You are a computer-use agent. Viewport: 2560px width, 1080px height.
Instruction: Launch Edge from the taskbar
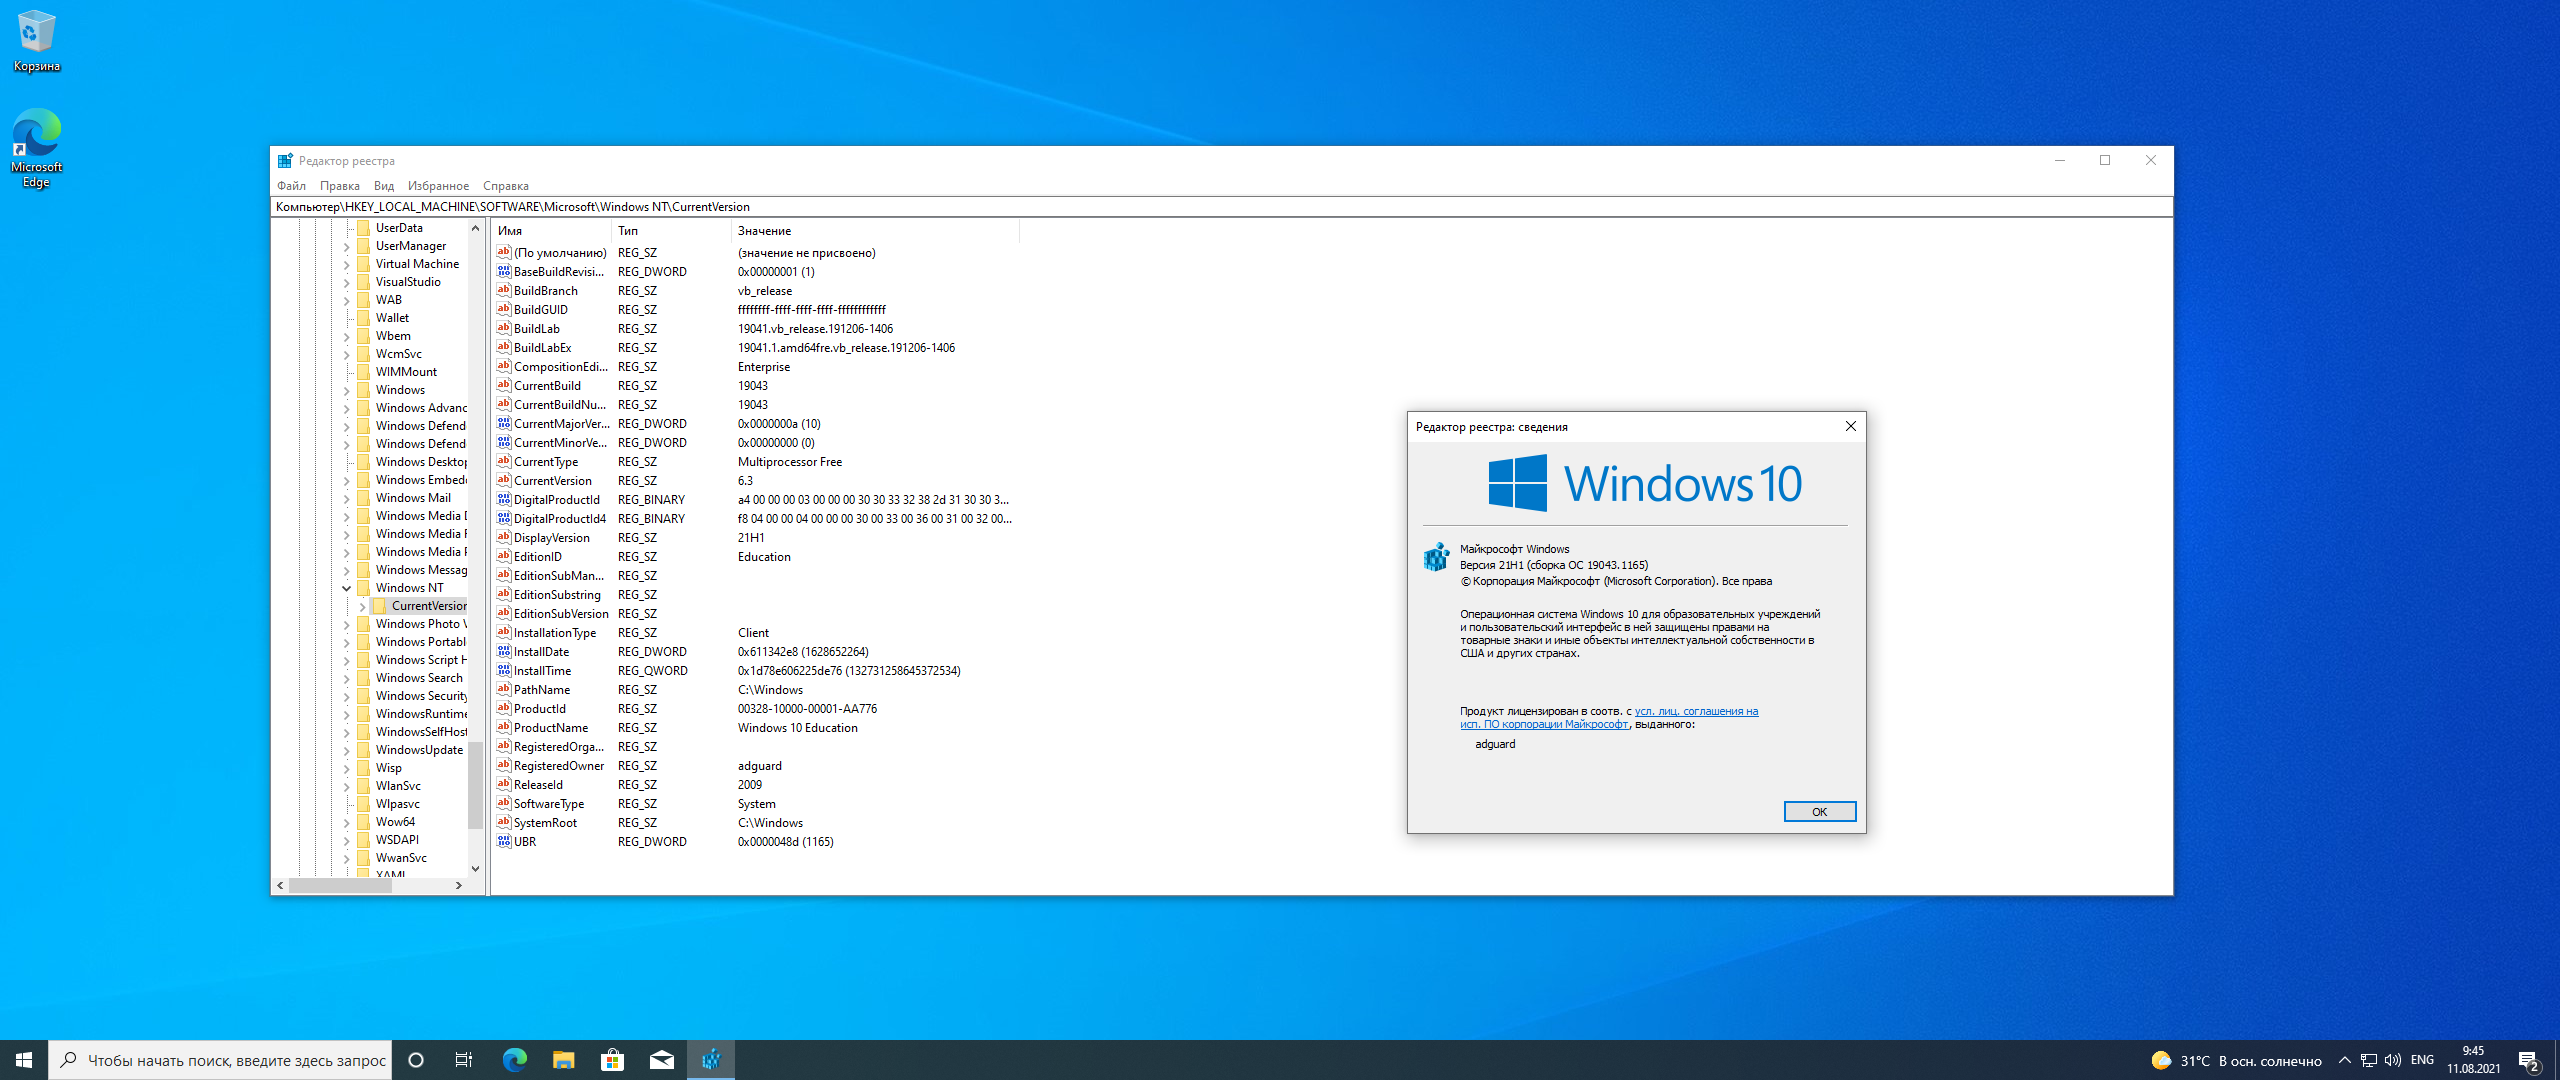pyautogui.click(x=514, y=1060)
